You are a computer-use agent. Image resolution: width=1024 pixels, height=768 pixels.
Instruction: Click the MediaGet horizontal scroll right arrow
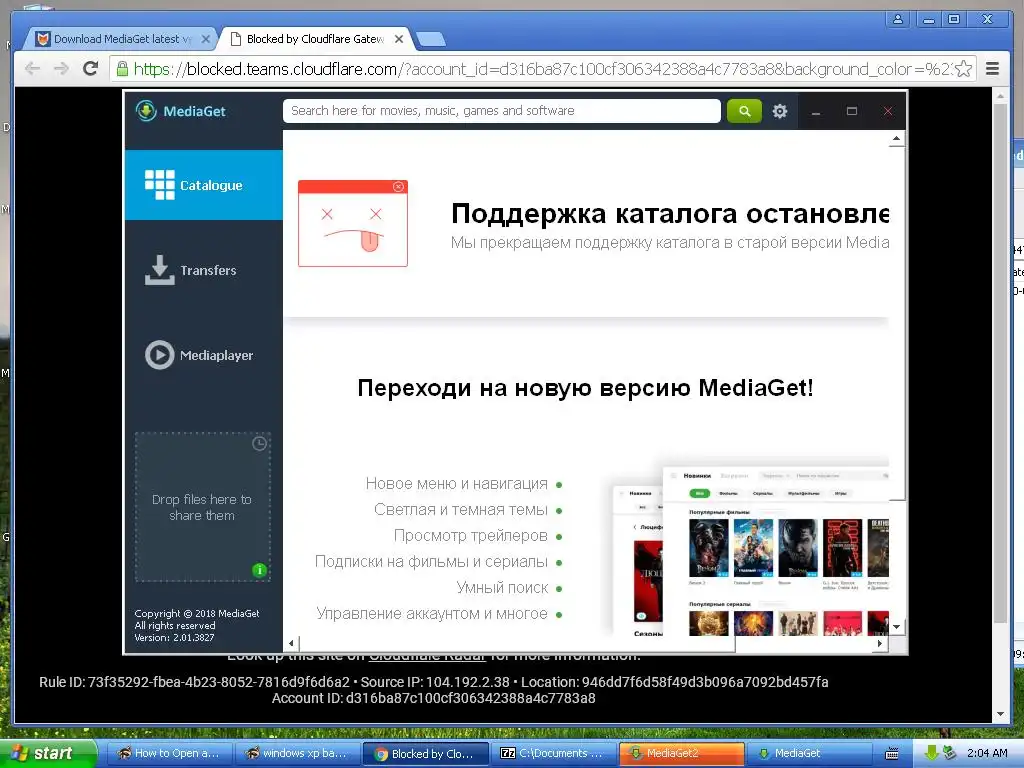(880, 643)
